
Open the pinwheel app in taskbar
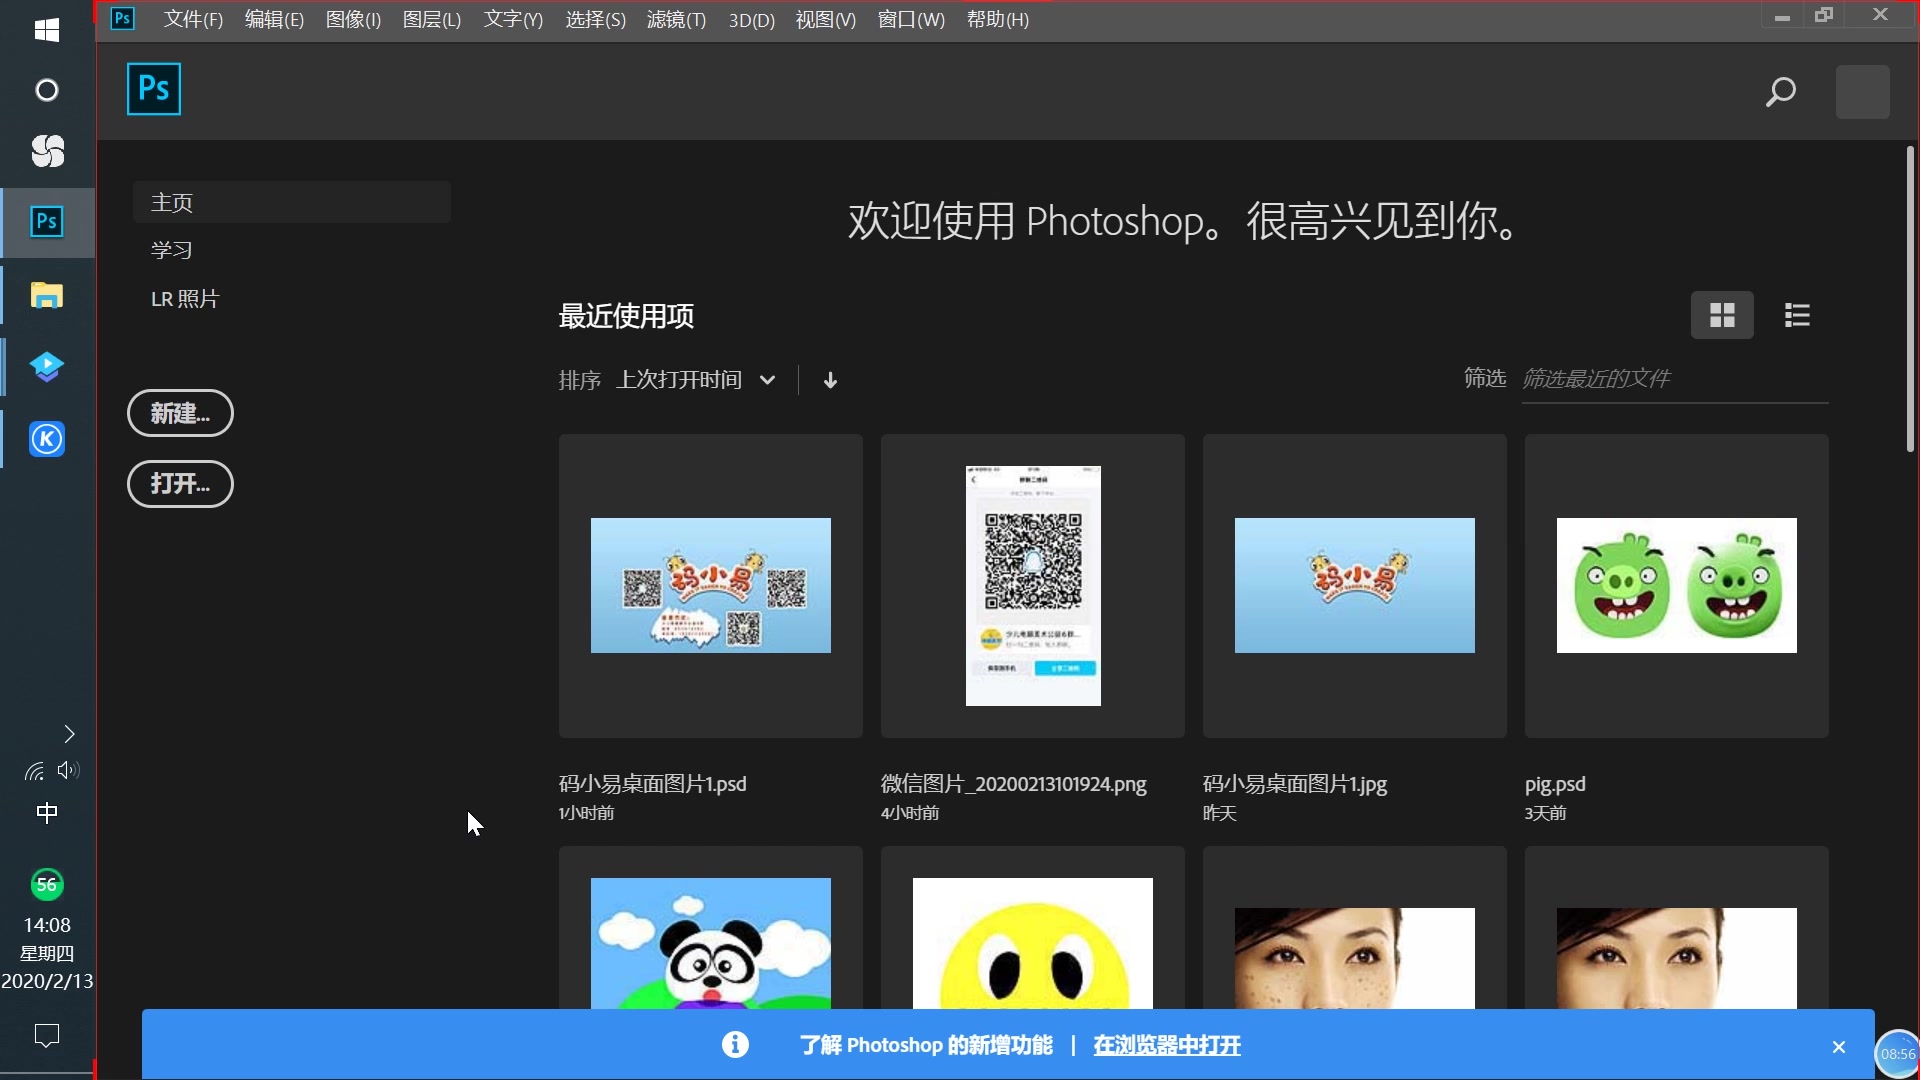(x=47, y=151)
